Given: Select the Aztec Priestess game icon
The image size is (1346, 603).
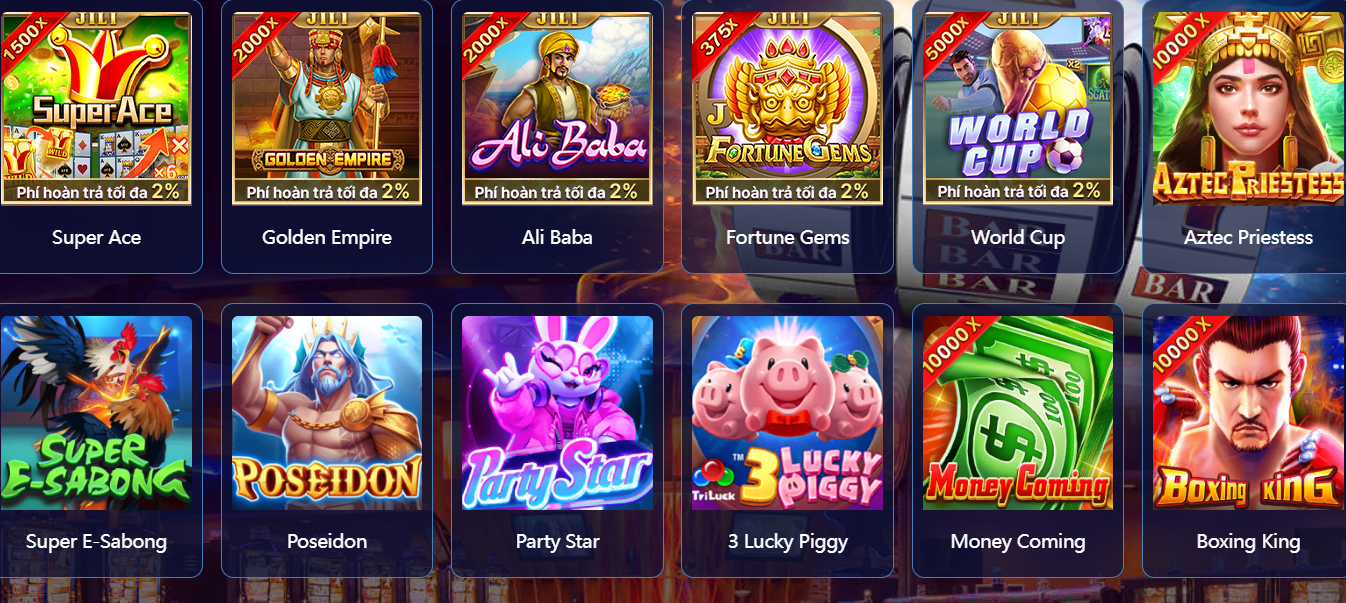Looking at the screenshot, I should 1248,108.
